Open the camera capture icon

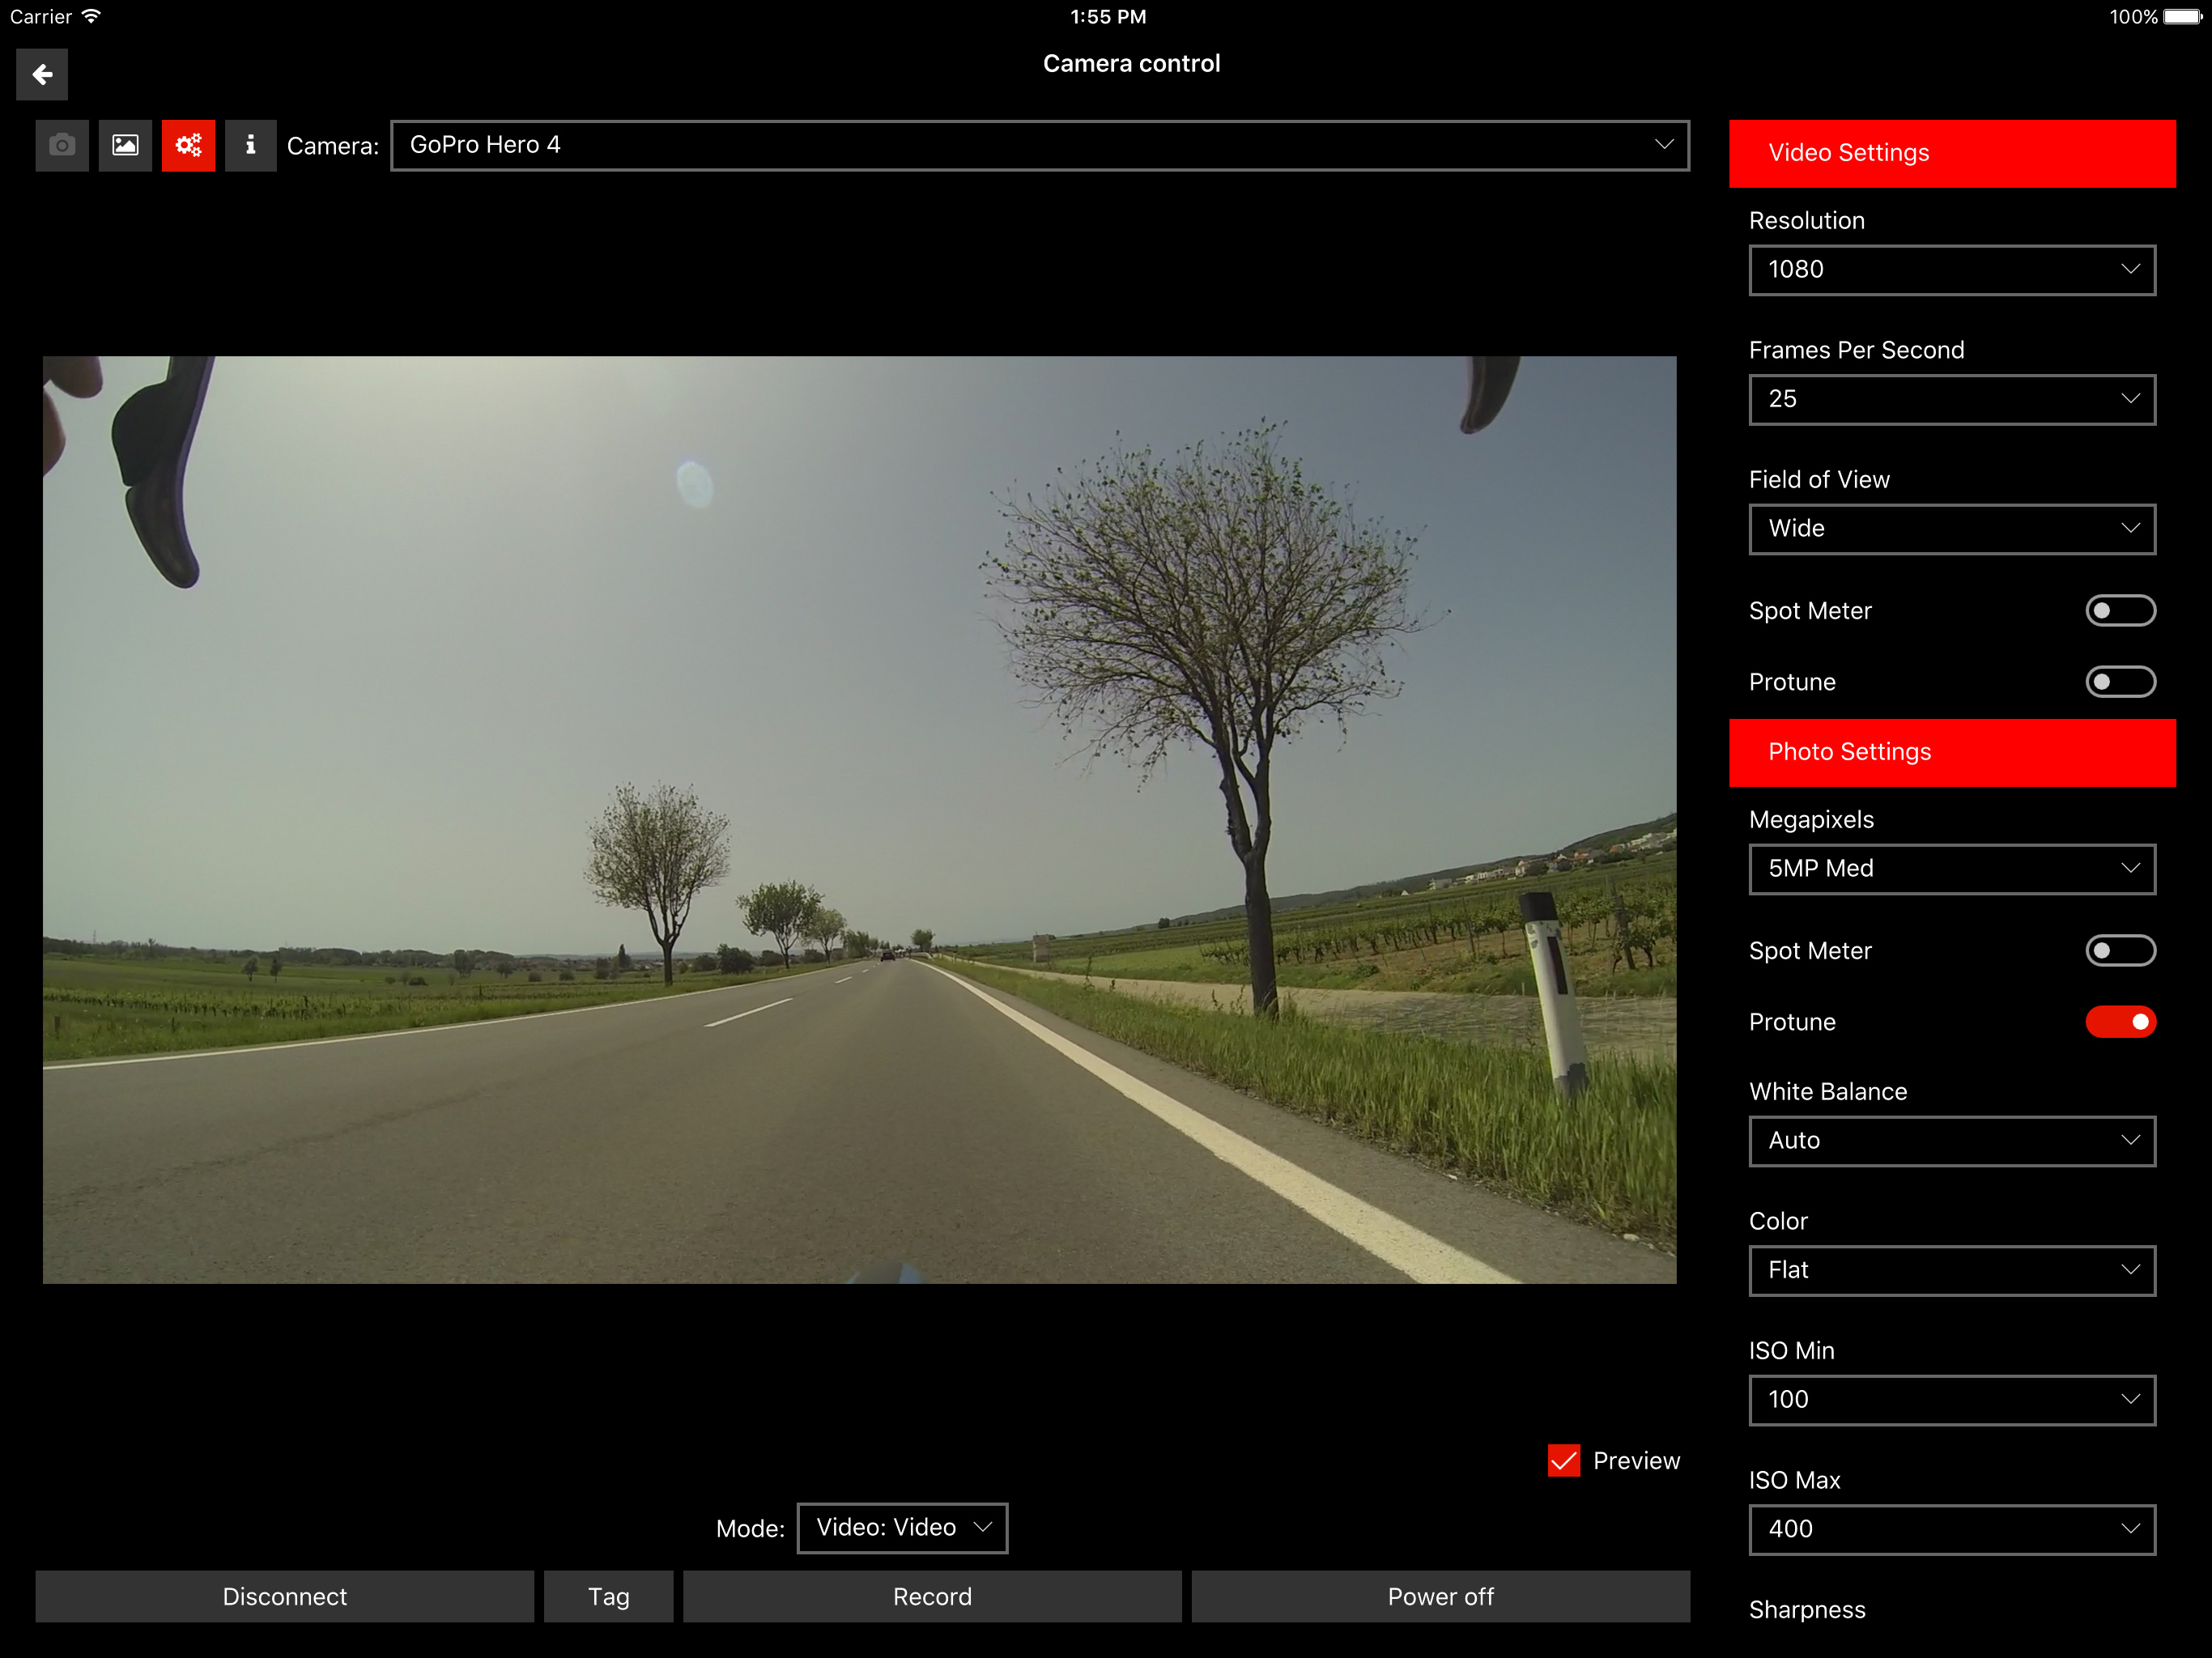[62, 146]
